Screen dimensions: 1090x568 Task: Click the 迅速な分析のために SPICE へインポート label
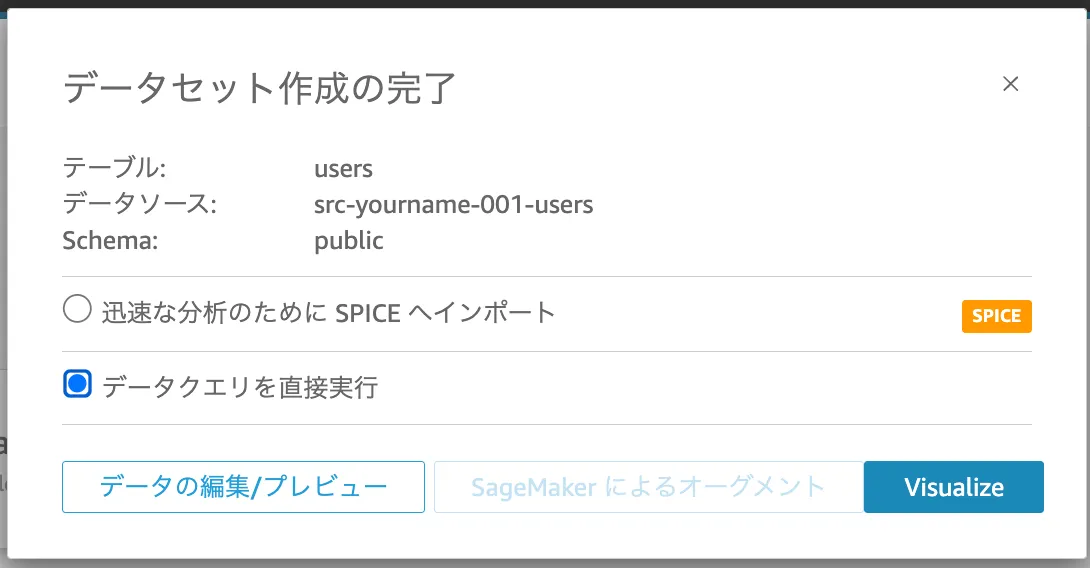click(x=328, y=312)
